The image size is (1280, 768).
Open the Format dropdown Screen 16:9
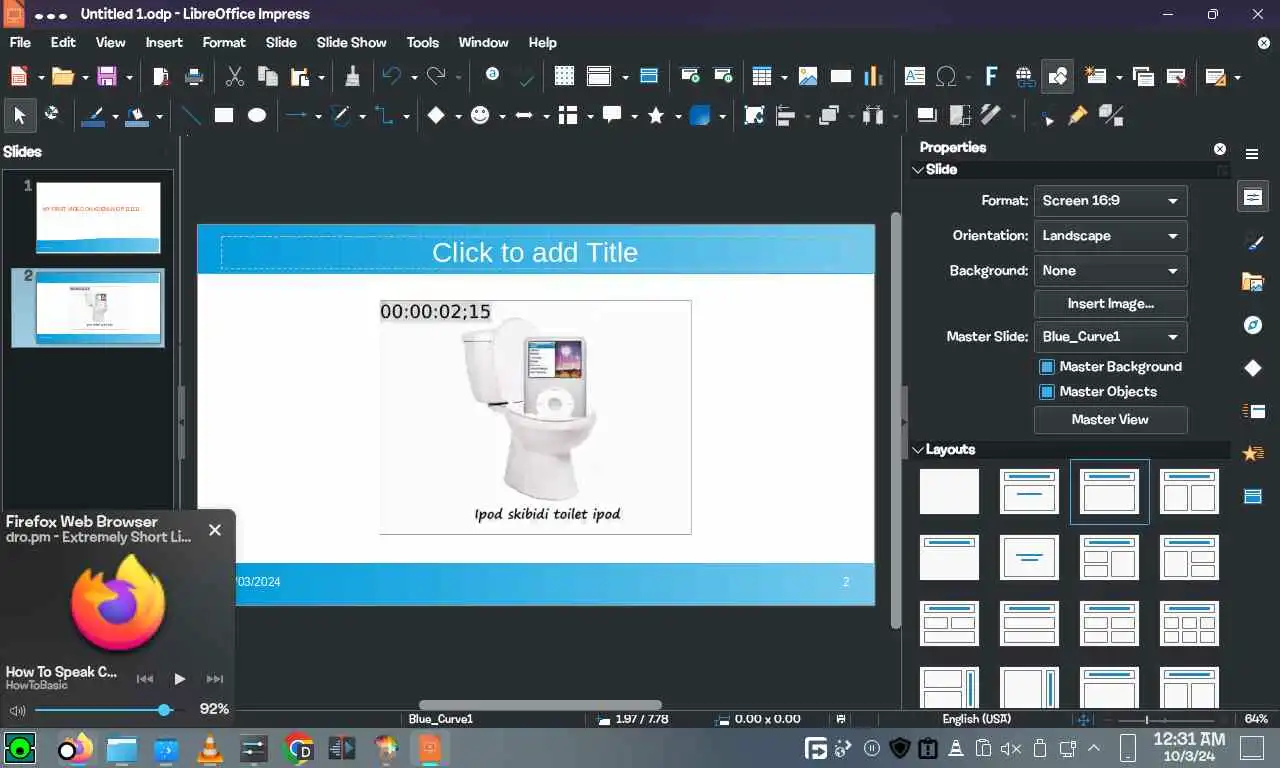(1110, 201)
